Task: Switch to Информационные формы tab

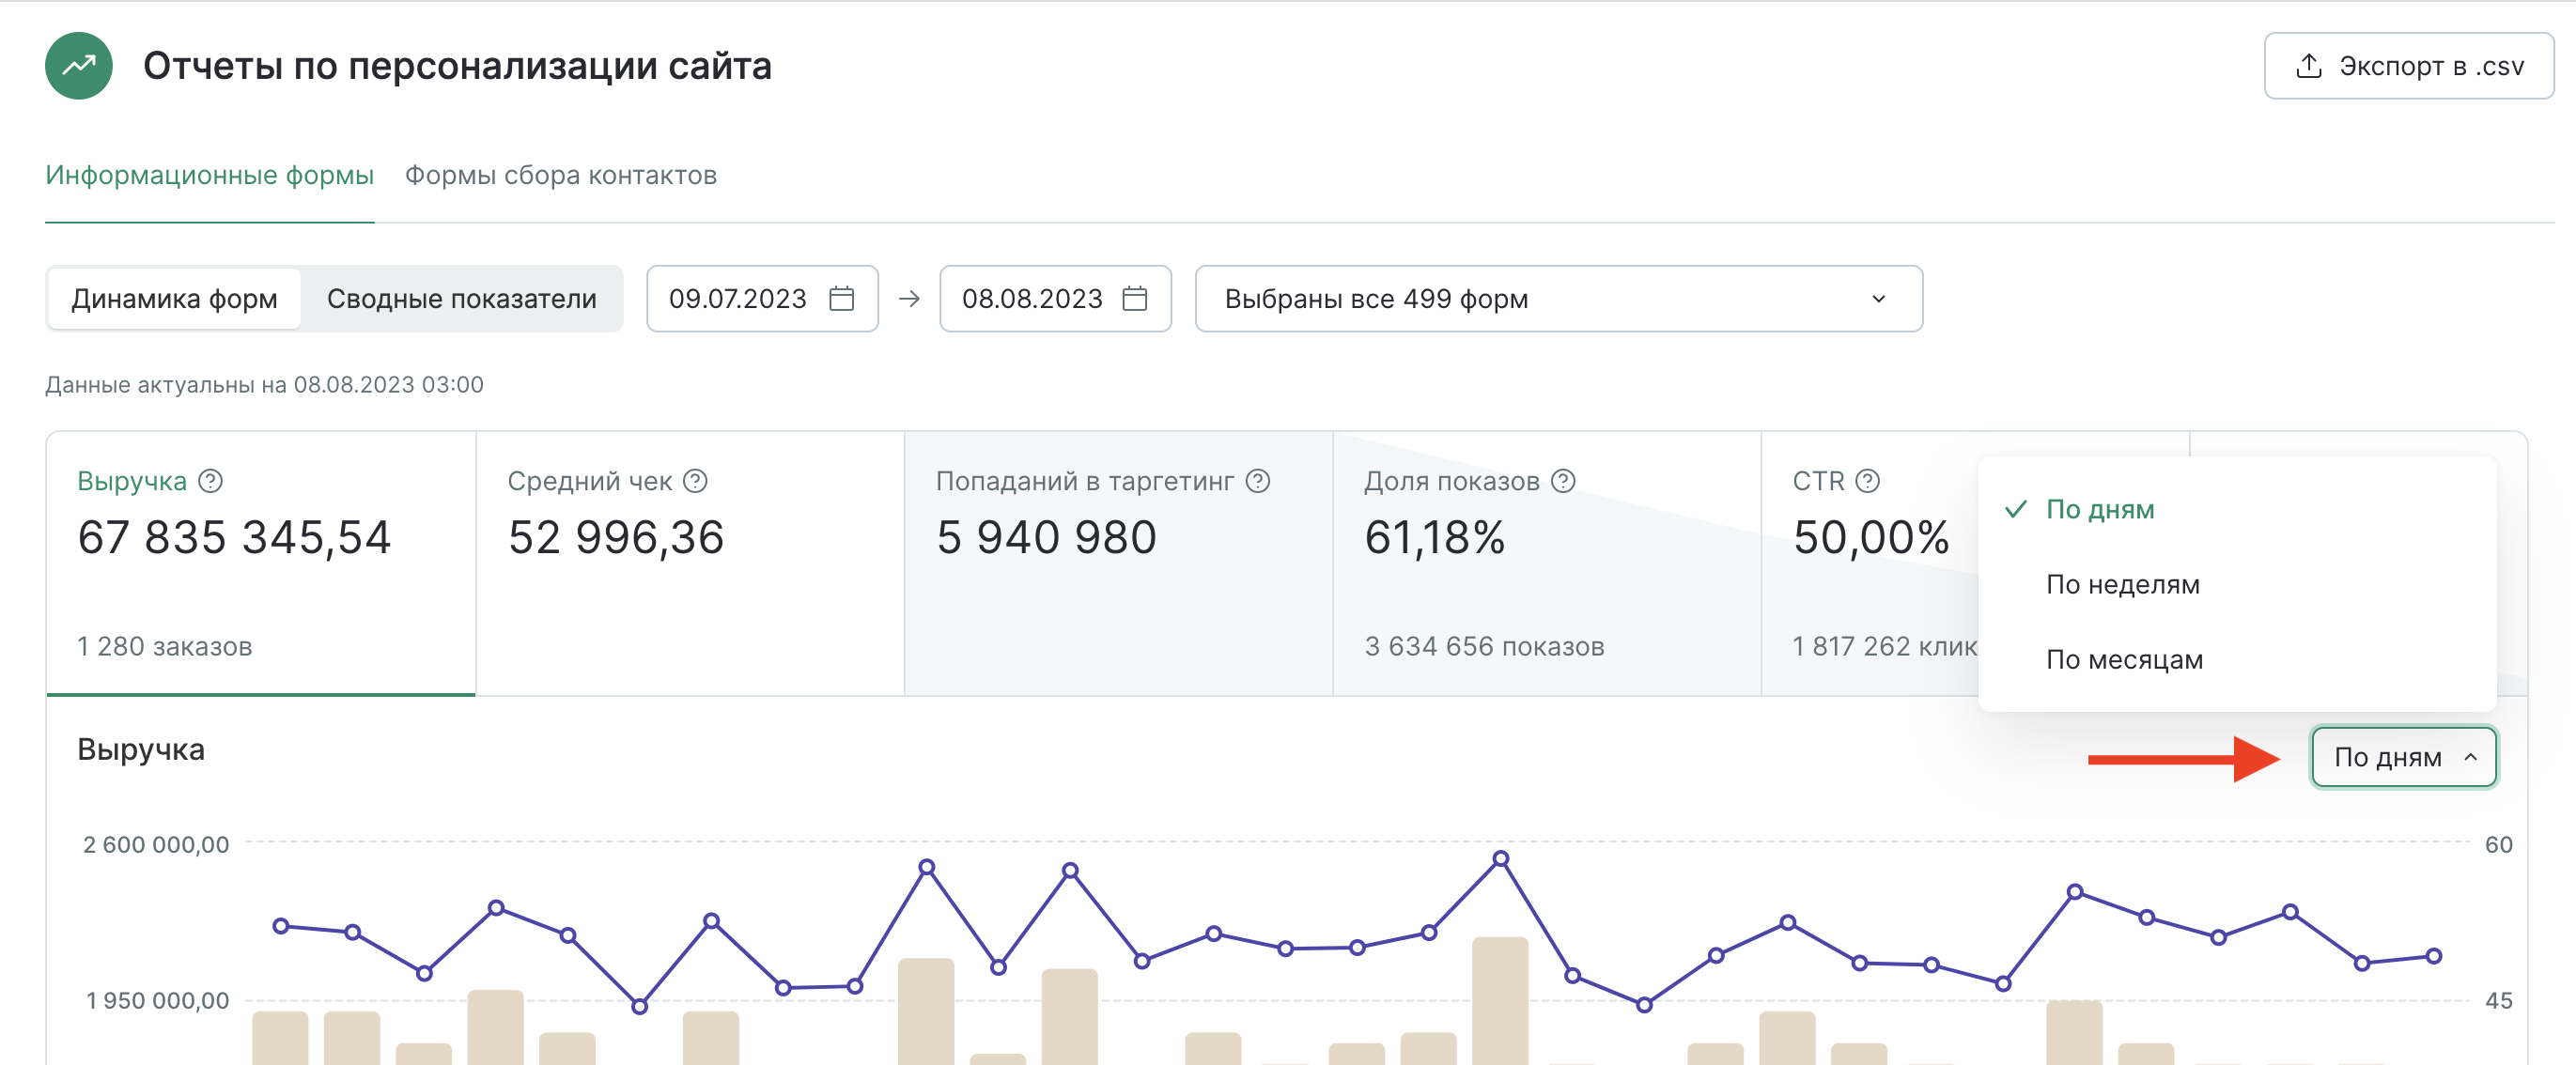Action: [210, 175]
